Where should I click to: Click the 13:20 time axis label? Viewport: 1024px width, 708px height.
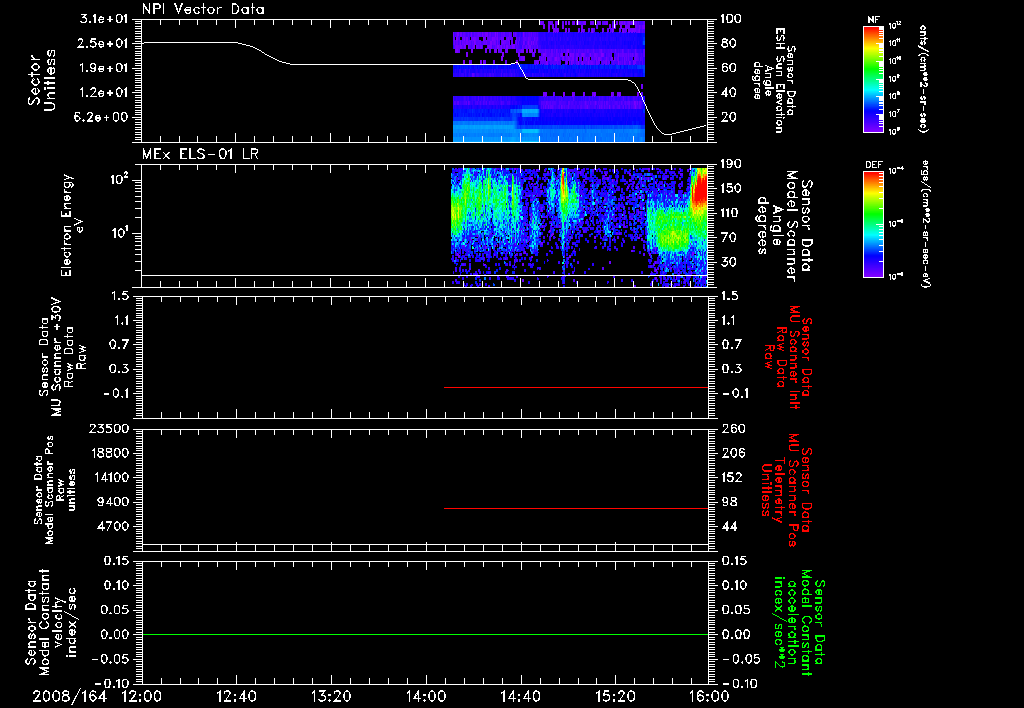click(331, 696)
